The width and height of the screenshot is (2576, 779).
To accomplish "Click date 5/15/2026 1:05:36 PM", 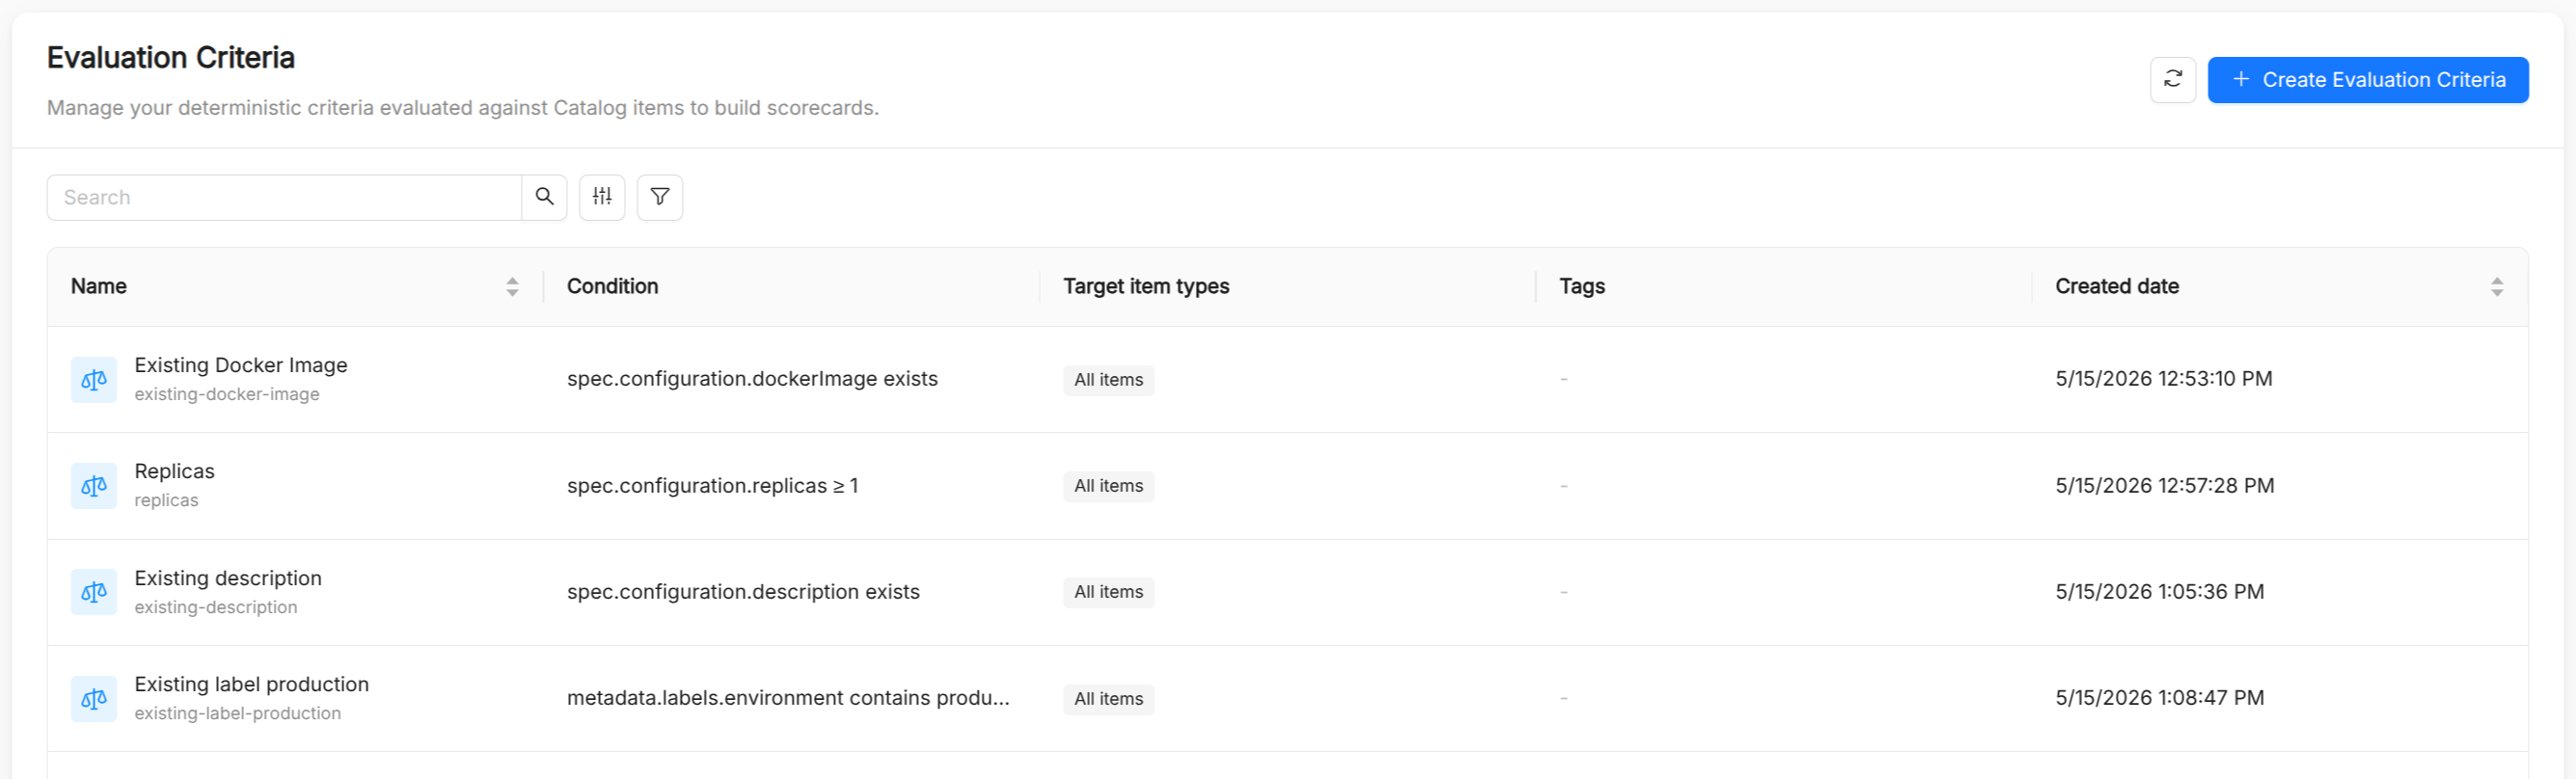I will 2159,592.
